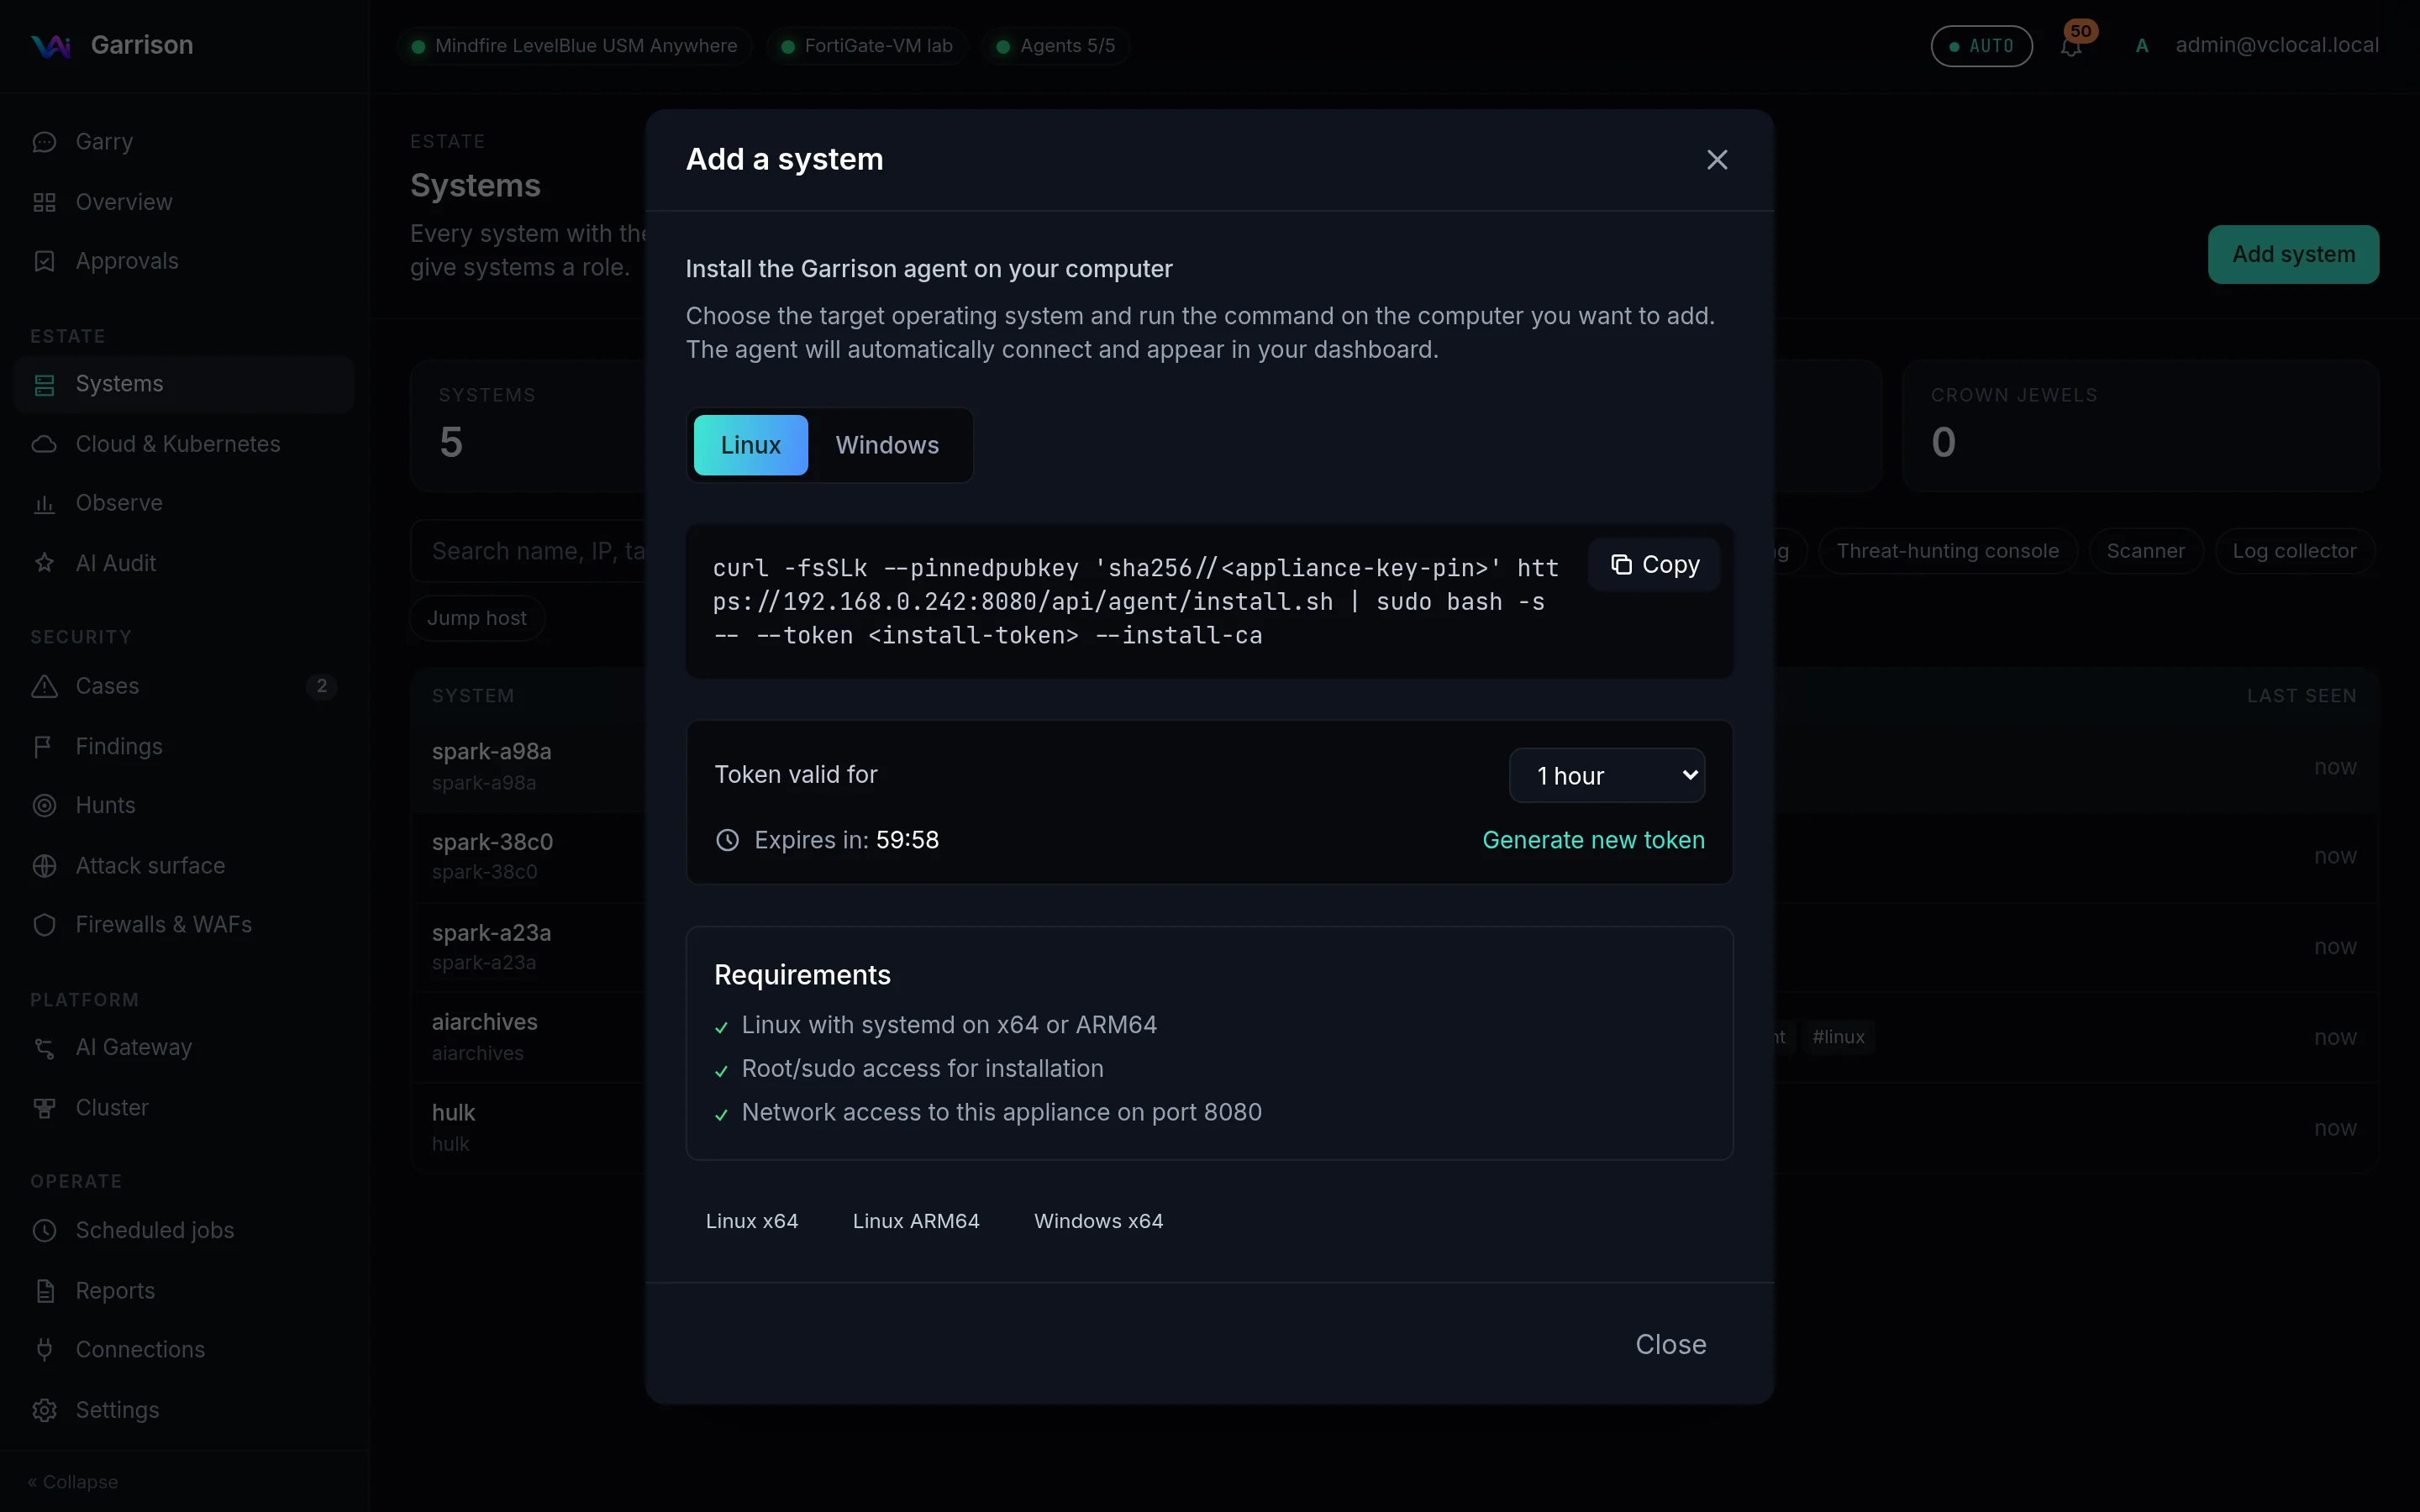The width and height of the screenshot is (2420, 1512).
Task: Click Generate new token link
Action: (1593, 840)
